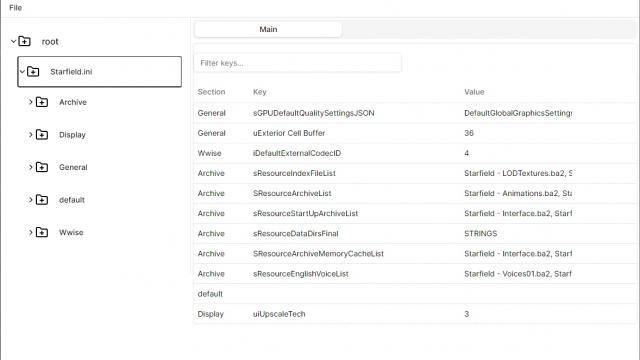Image resolution: width=640 pixels, height=360 pixels.
Task: Select the sGPUDefaultQualitySettingsJSON key
Action: [x=313, y=113]
